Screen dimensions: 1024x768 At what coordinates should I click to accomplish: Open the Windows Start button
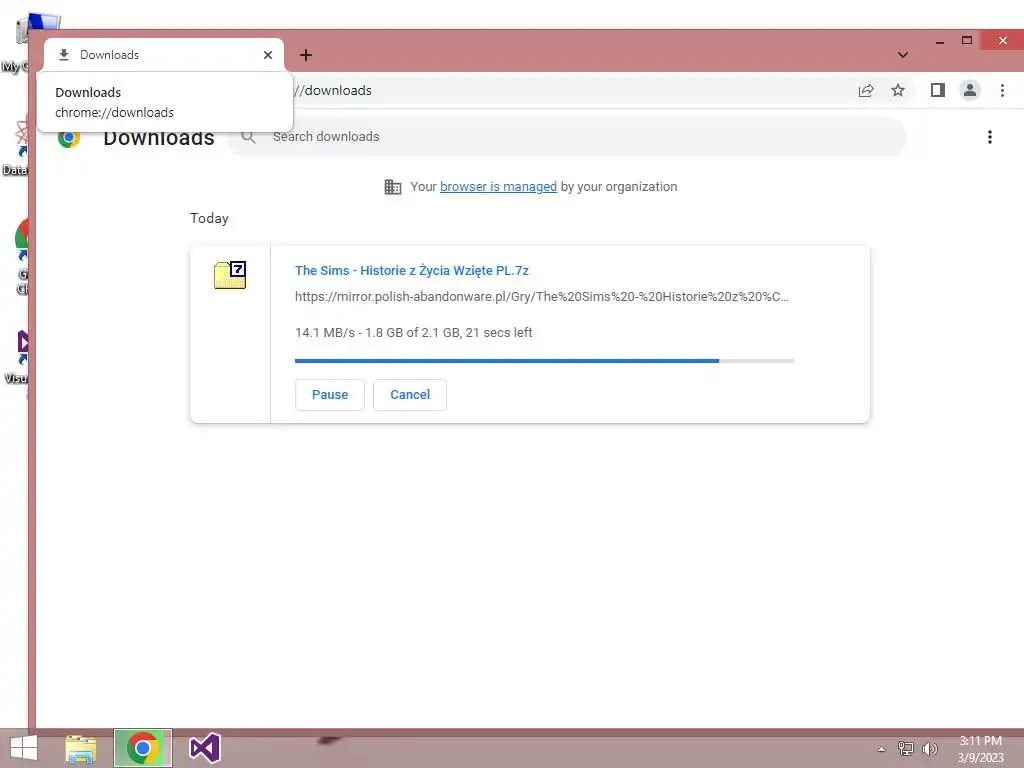[x=24, y=748]
